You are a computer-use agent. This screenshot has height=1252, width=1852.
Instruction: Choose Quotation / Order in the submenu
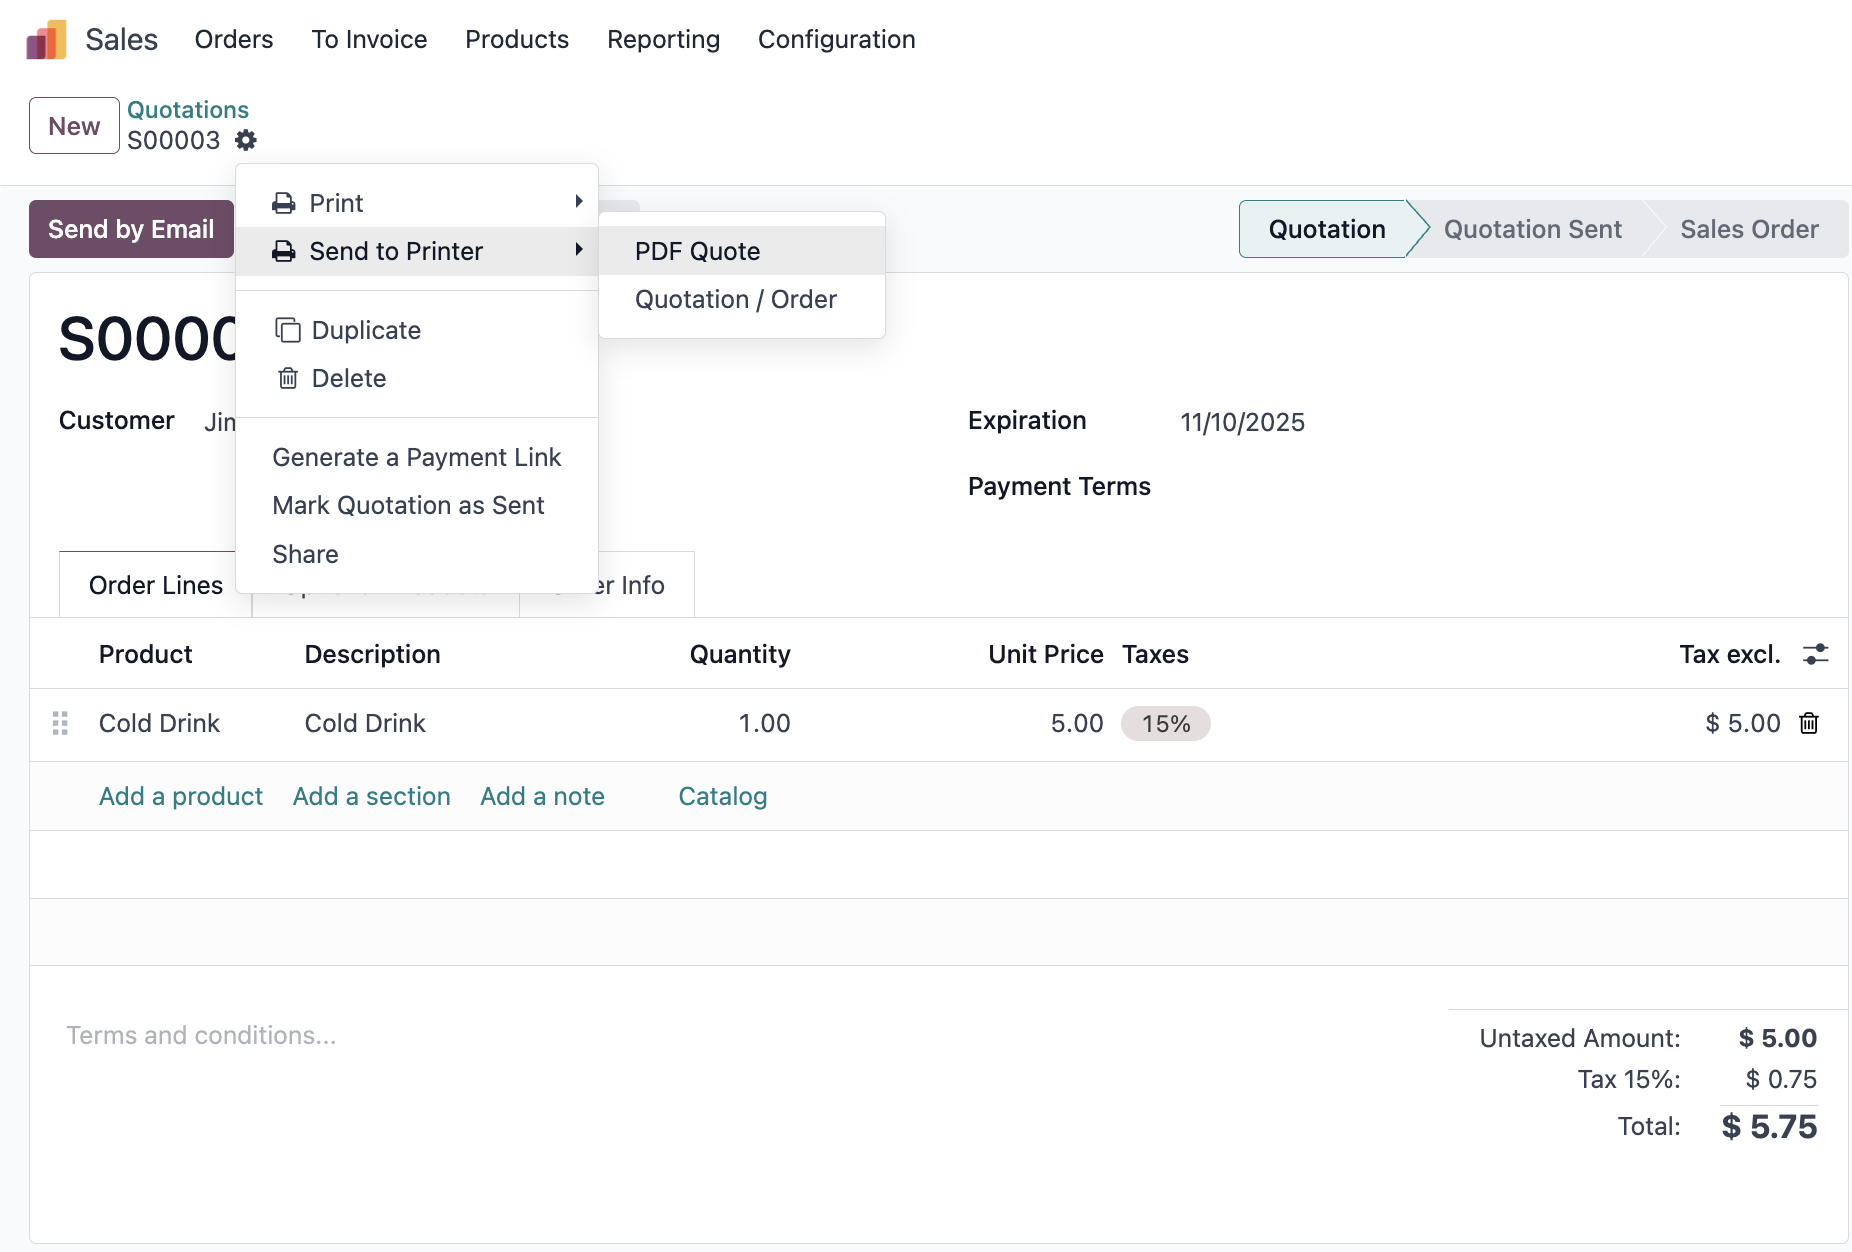735,299
